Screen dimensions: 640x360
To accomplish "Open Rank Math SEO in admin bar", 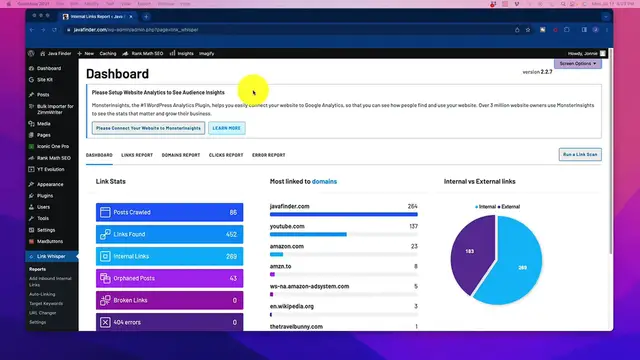I will tap(143, 53).
